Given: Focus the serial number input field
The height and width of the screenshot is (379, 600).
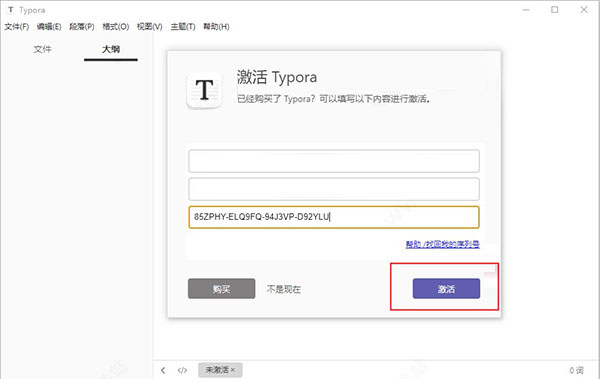Looking at the screenshot, I should (x=334, y=217).
